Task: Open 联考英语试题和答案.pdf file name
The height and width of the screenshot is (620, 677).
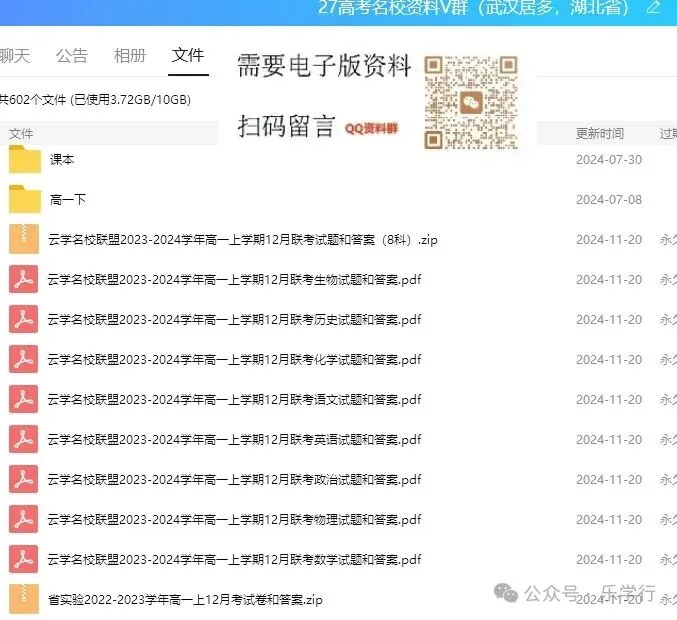Action: [234, 440]
